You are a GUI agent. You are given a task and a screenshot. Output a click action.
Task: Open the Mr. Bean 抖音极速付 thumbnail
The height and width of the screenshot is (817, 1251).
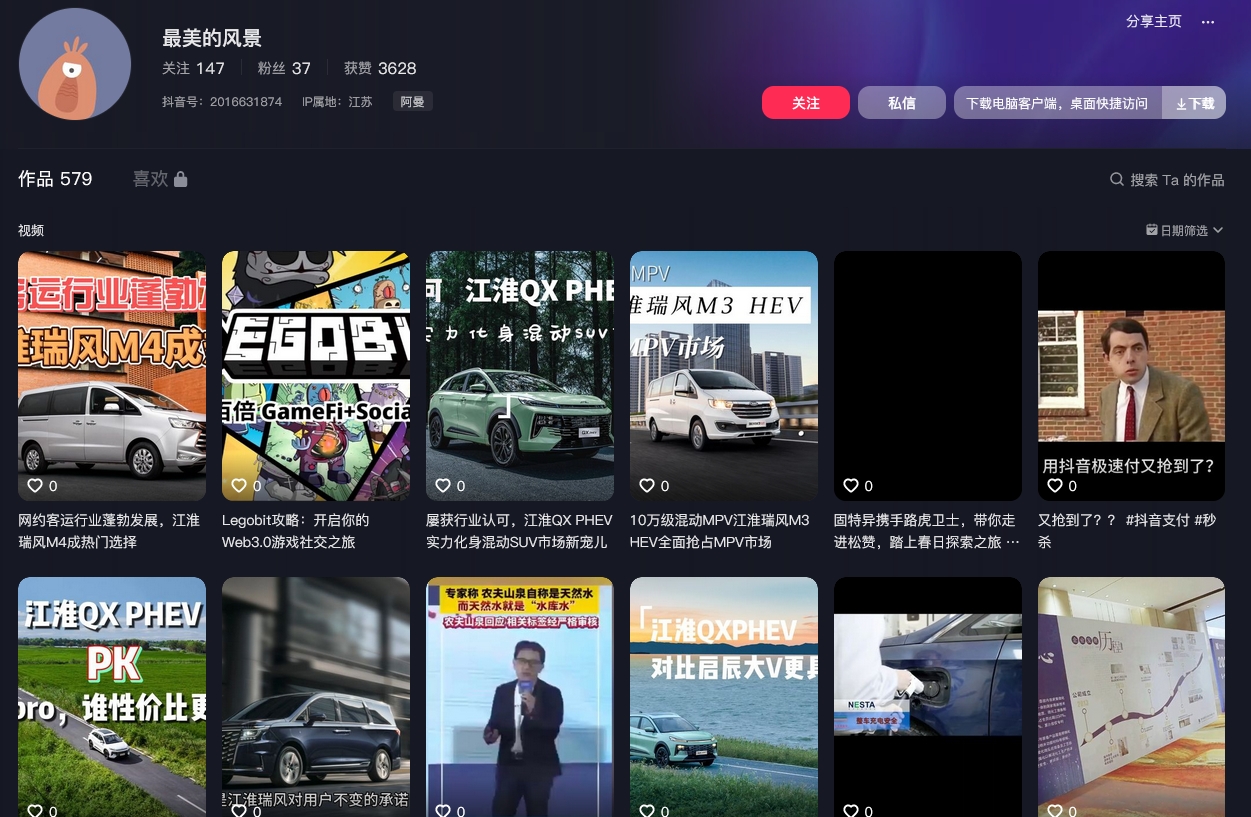1131,376
